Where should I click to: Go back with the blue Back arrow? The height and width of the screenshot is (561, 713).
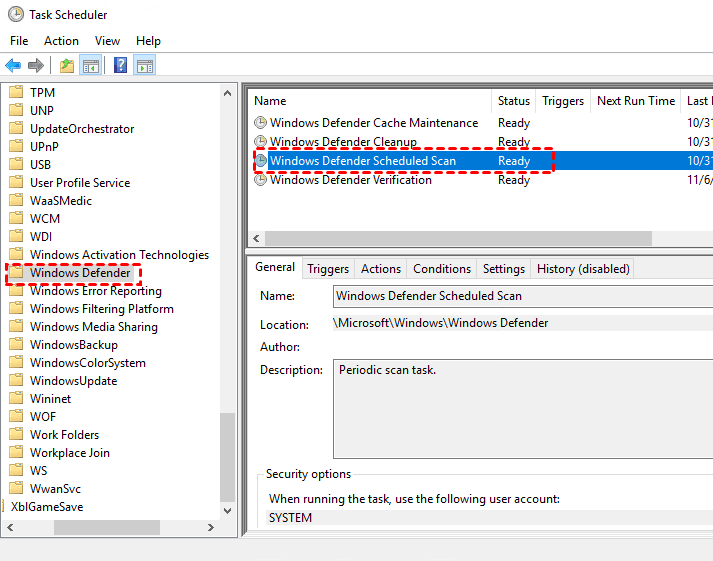13,65
